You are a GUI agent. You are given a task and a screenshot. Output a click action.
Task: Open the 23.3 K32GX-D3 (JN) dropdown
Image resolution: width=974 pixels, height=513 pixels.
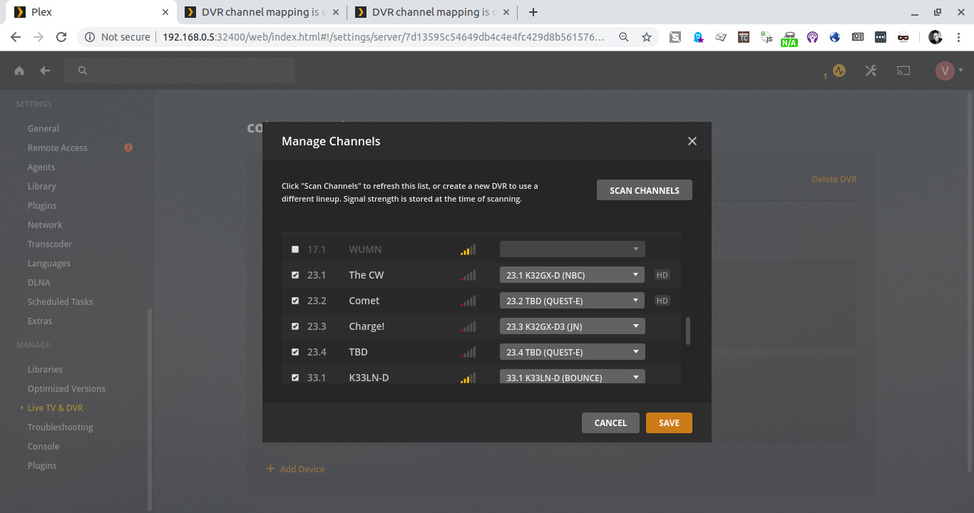(x=572, y=326)
